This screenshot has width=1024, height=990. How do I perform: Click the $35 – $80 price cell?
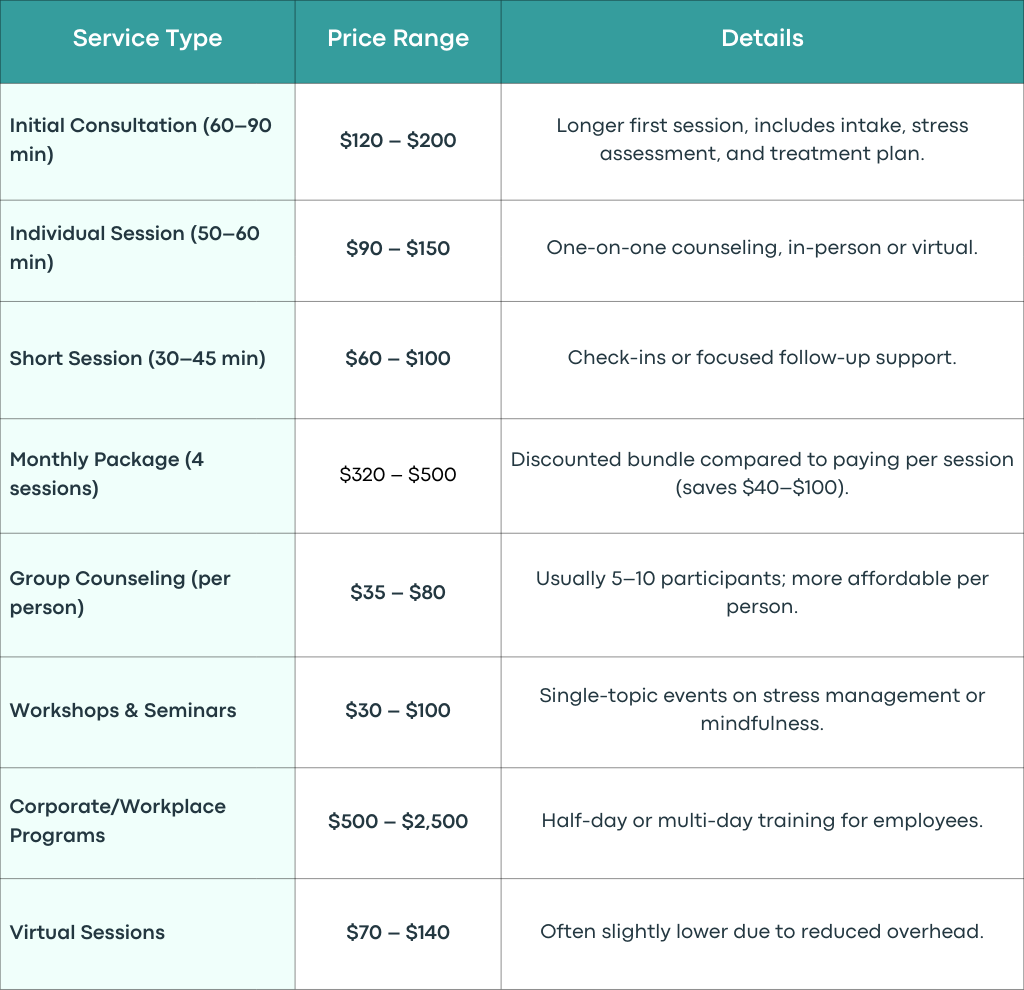coord(398,592)
